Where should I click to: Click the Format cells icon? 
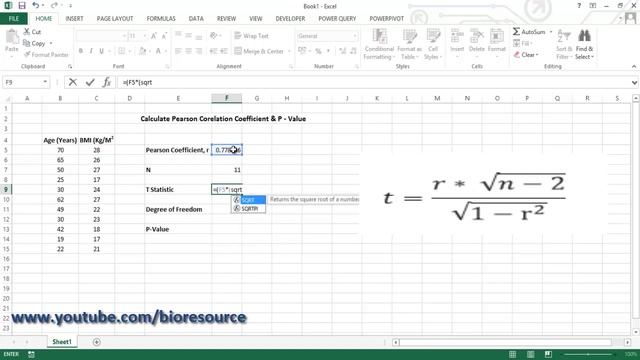496,36
